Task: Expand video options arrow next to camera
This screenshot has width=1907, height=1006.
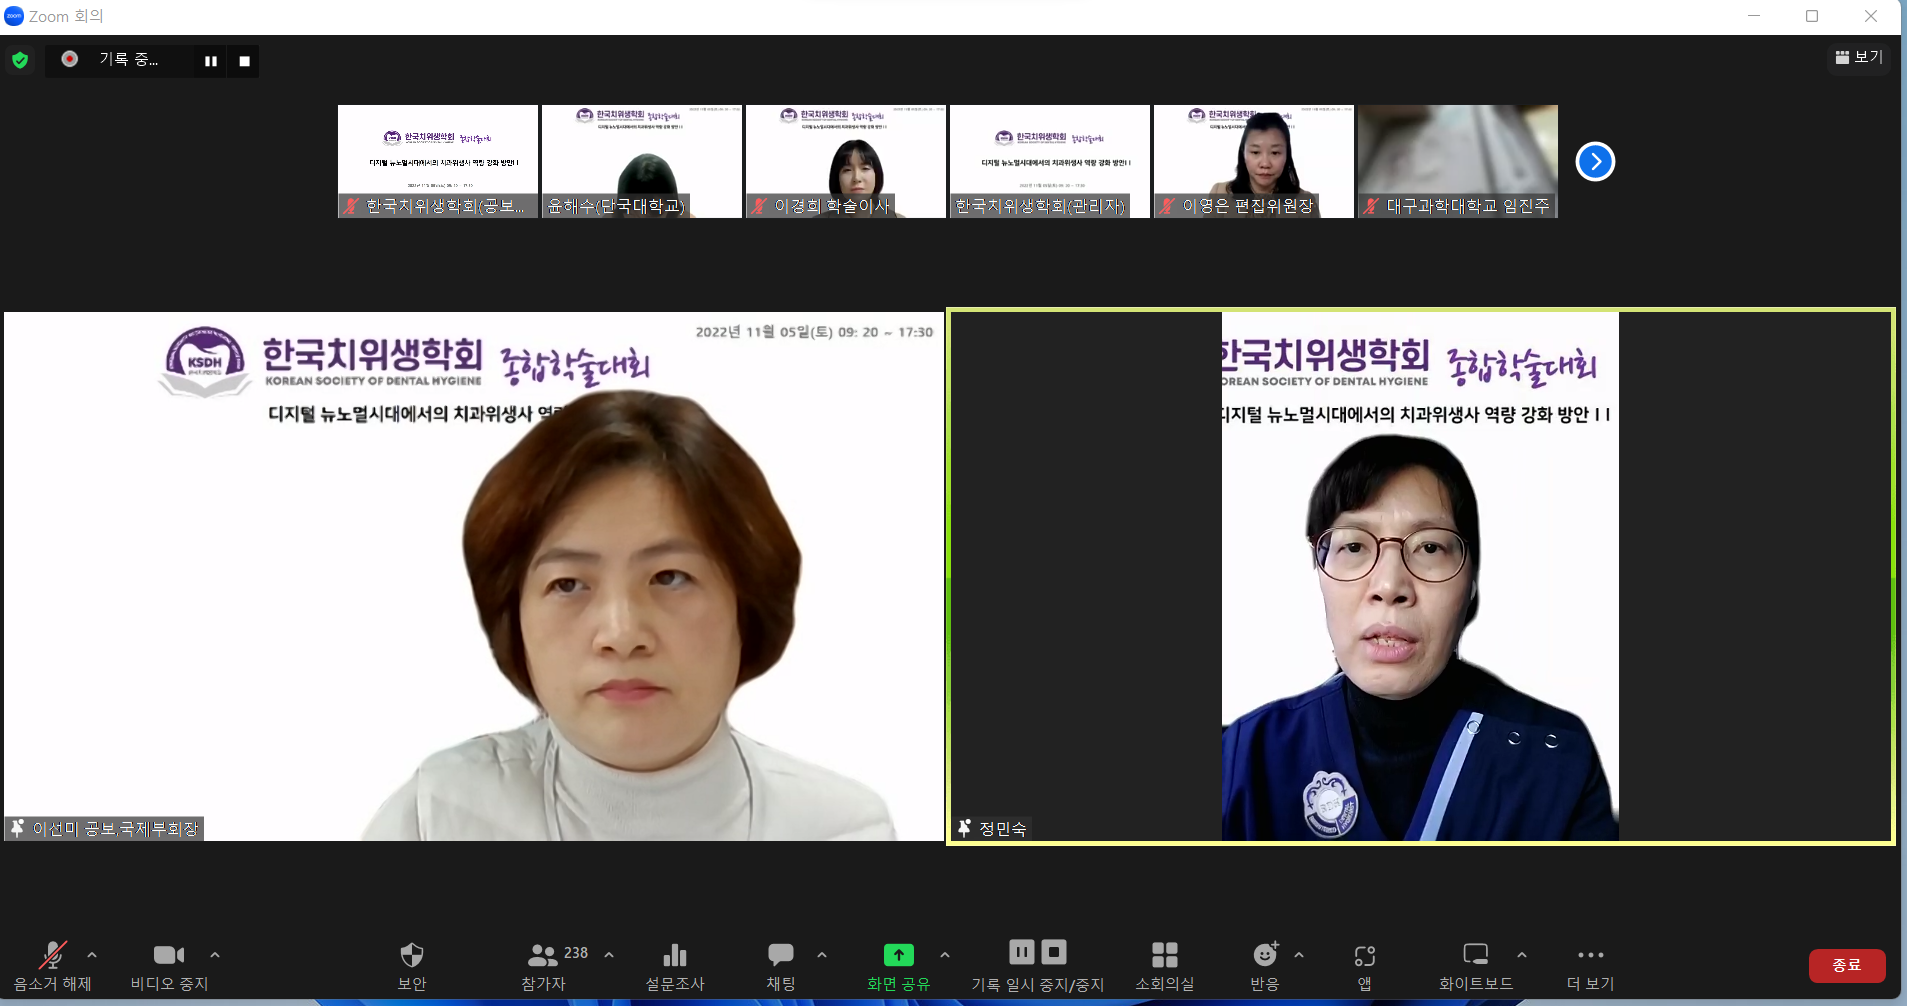Action: [215, 955]
